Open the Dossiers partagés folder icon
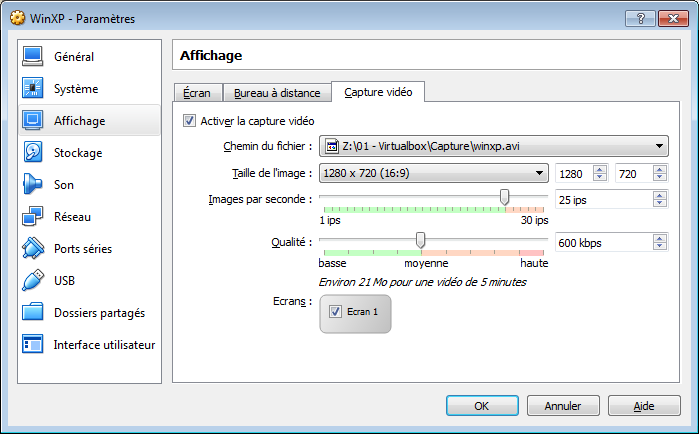This screenshot has height=434, width=699. (33, 313)
